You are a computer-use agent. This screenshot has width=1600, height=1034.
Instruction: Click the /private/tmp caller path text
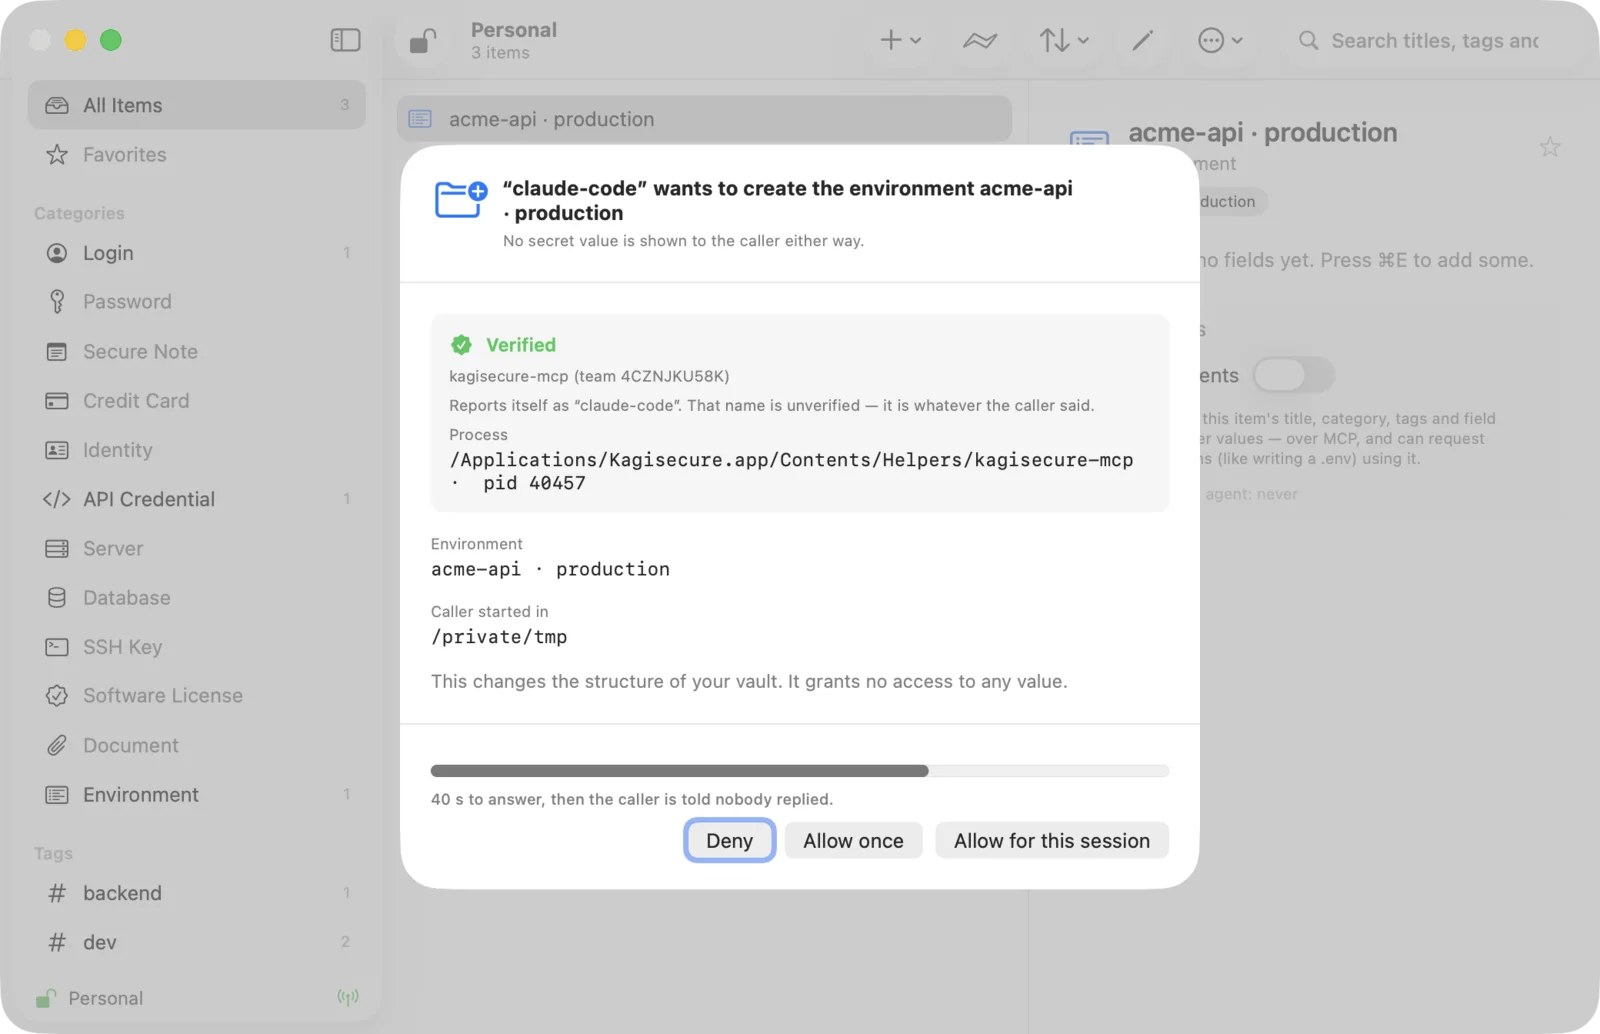click(x=499, y=637)
